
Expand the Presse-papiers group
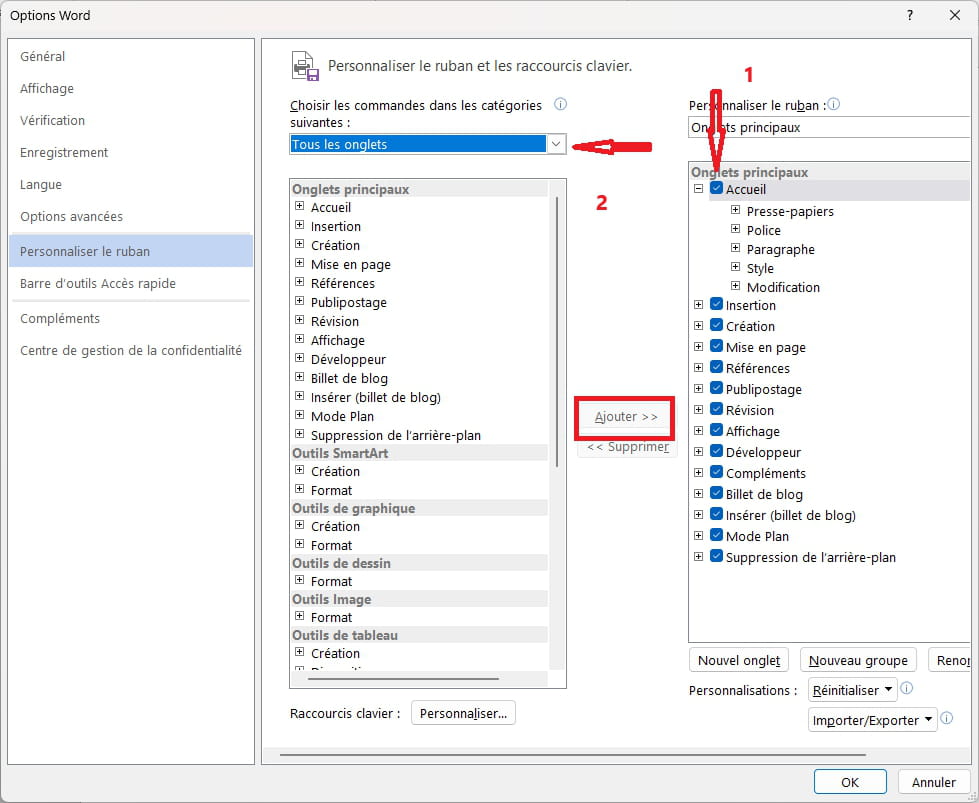click(x=735, y=210)
